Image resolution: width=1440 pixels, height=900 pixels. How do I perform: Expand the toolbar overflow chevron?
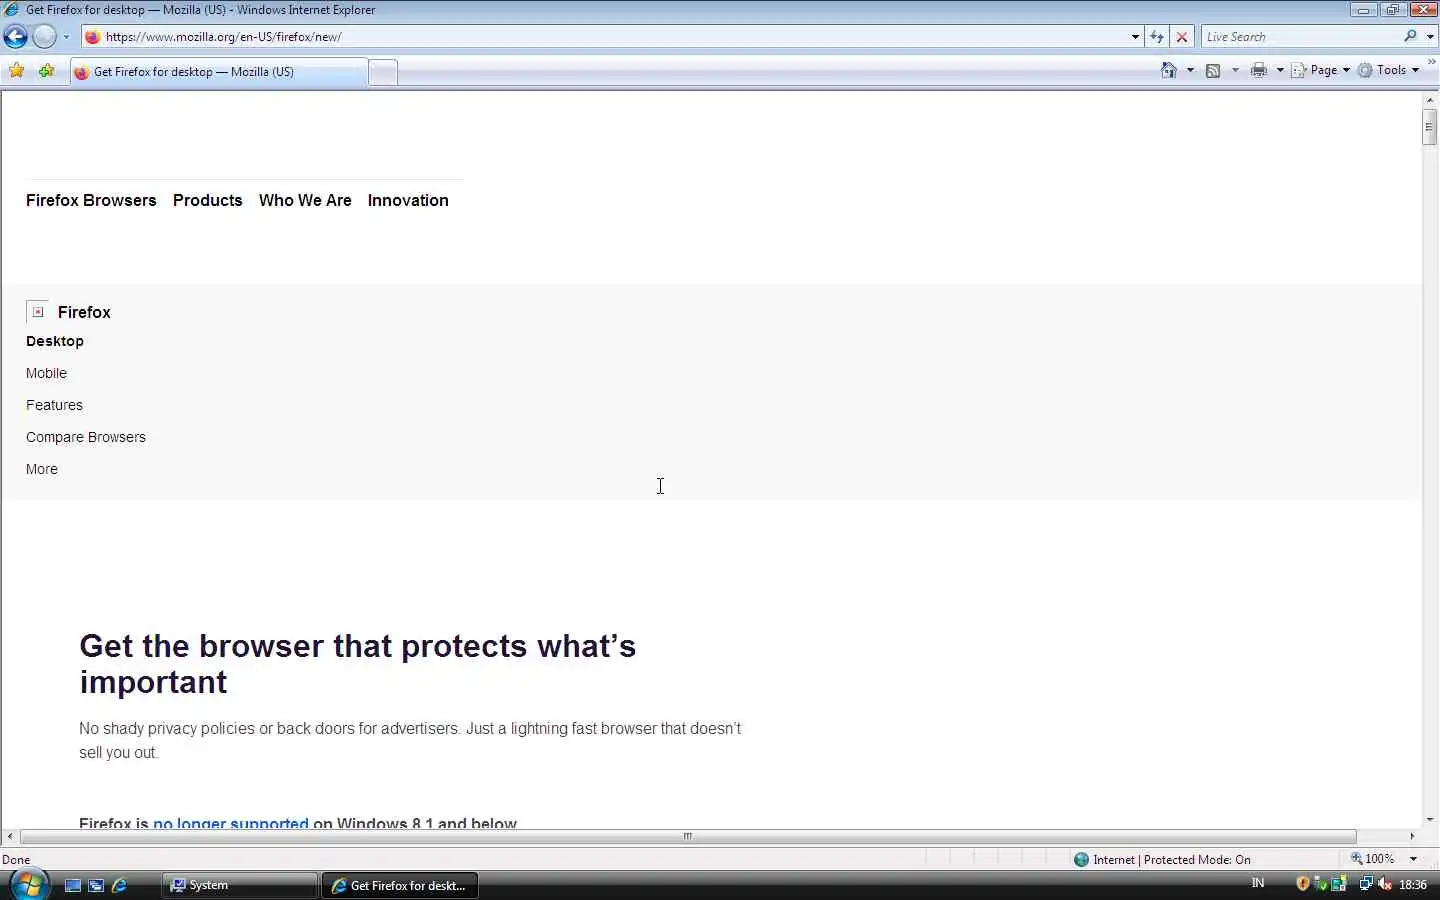tap(1431, 62)
